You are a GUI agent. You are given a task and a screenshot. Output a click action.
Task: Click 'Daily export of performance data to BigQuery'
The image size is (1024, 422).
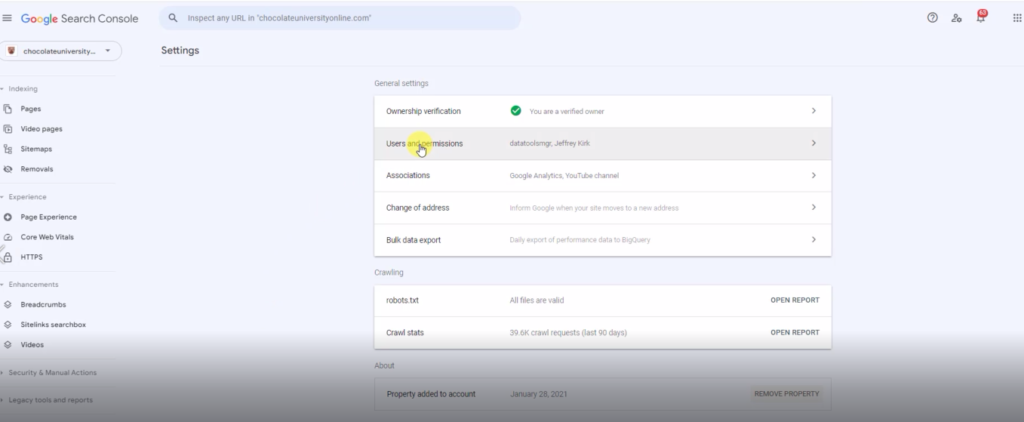(x=580, y=240)
